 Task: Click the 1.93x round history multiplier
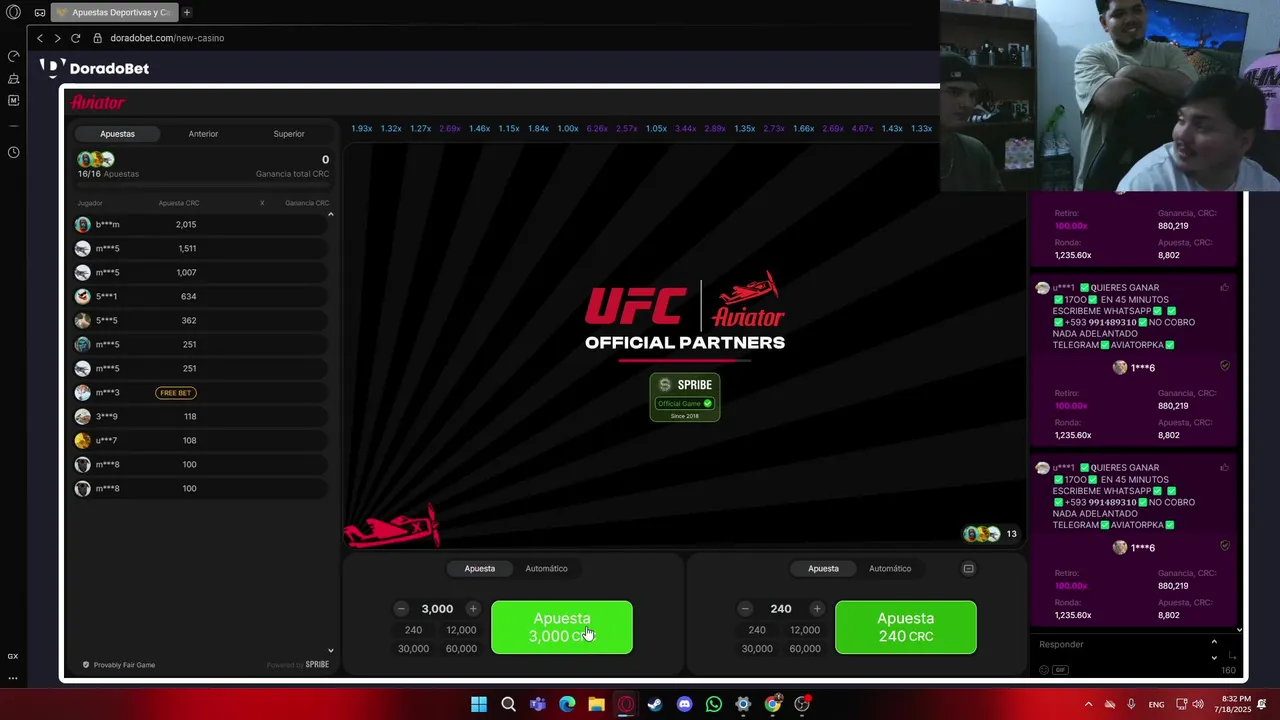(x=361, y=129)
